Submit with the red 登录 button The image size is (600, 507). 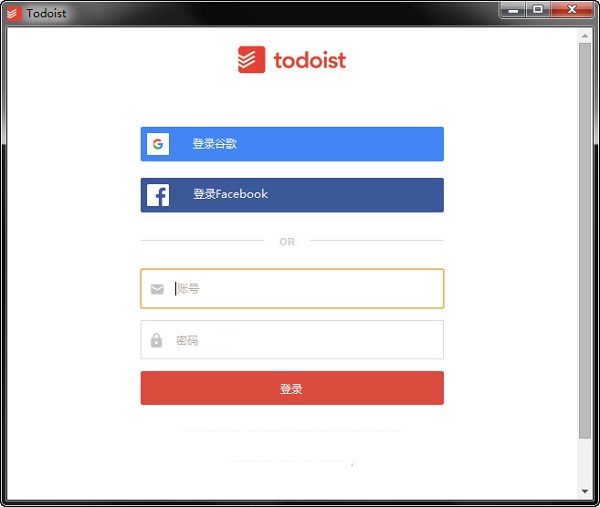tap(292, 388)
